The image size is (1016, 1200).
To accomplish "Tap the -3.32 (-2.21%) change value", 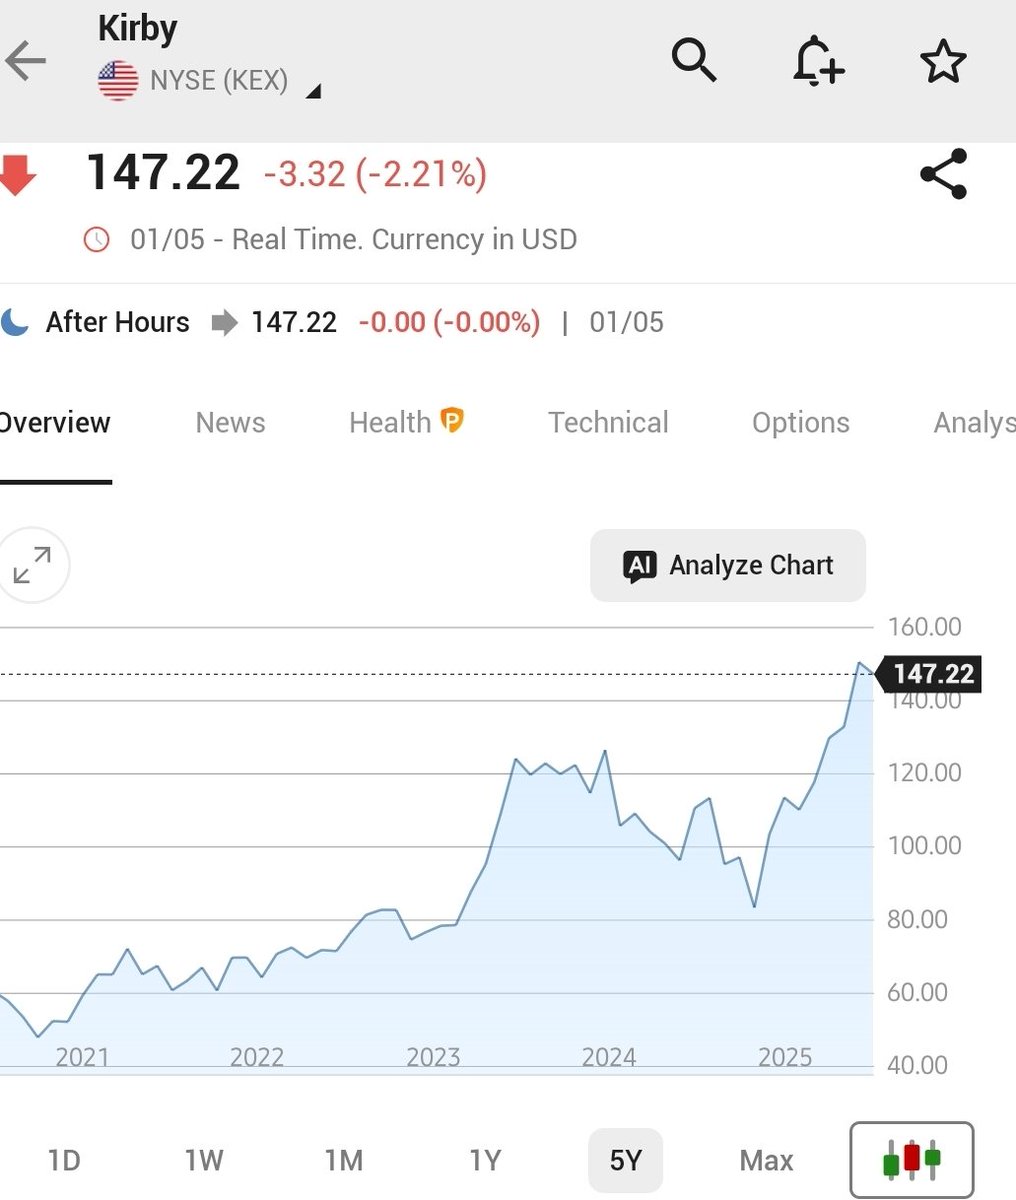I will [375, 174].
